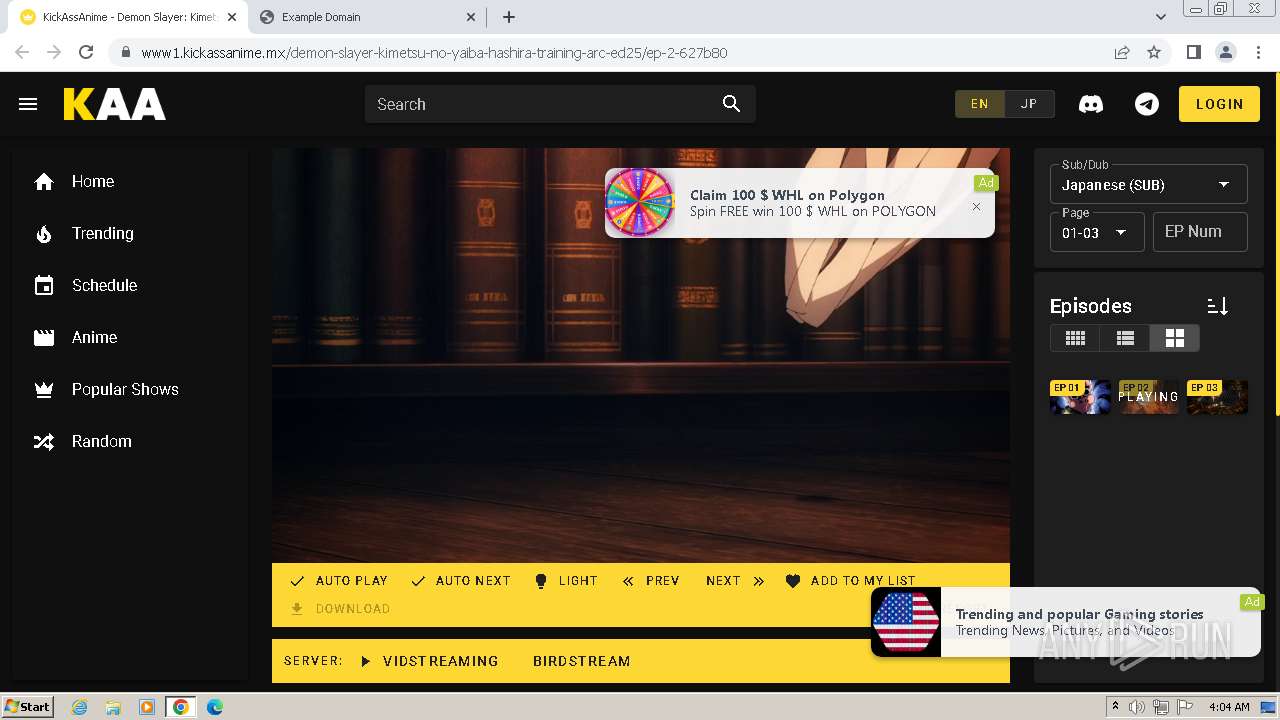Click the browser share page icon
The height and width of the screenshot is (720, 1280).
[x=1122, y=52]
